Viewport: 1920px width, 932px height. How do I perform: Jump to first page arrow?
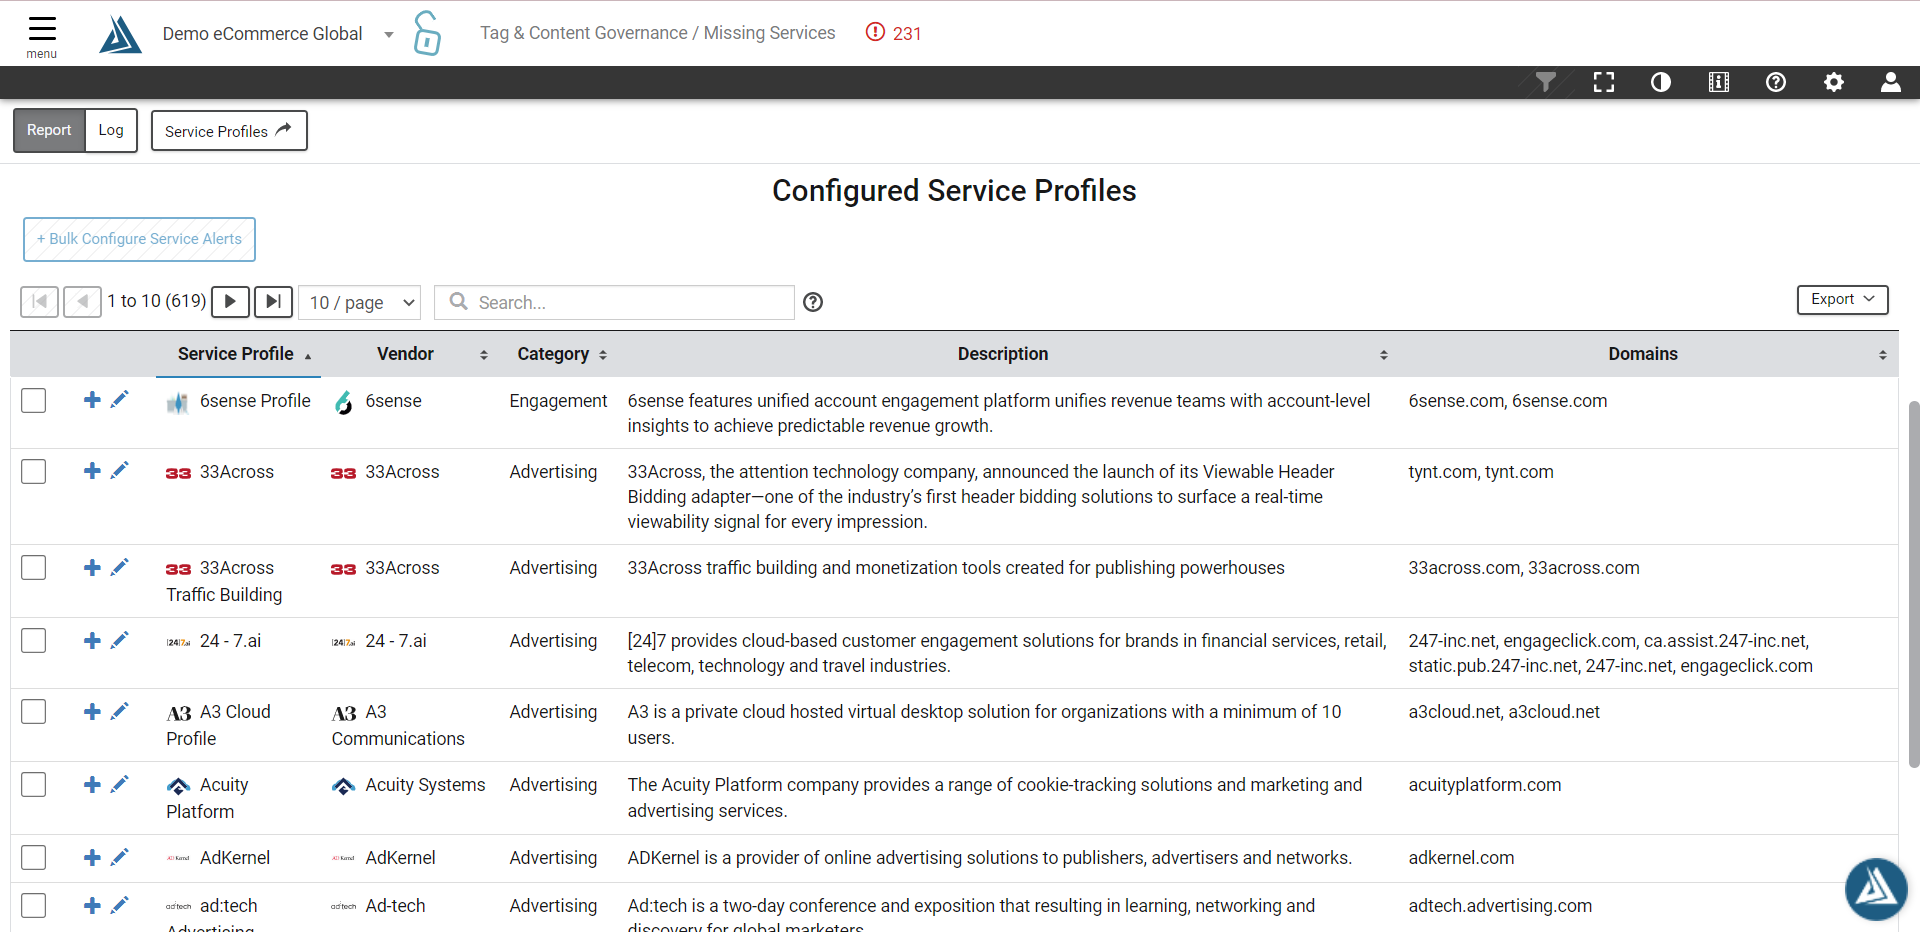pyautogui.click(x=39, y=301)
